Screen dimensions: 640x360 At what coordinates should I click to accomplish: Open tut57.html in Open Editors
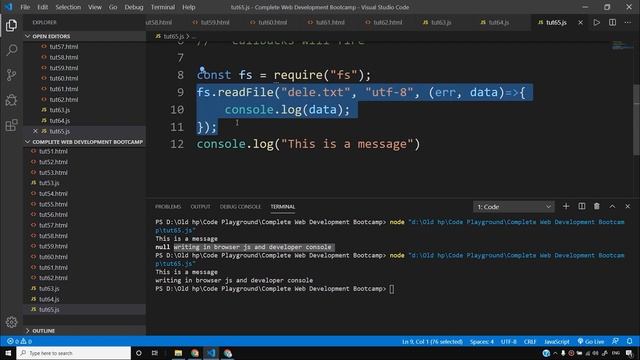point(64,47)
